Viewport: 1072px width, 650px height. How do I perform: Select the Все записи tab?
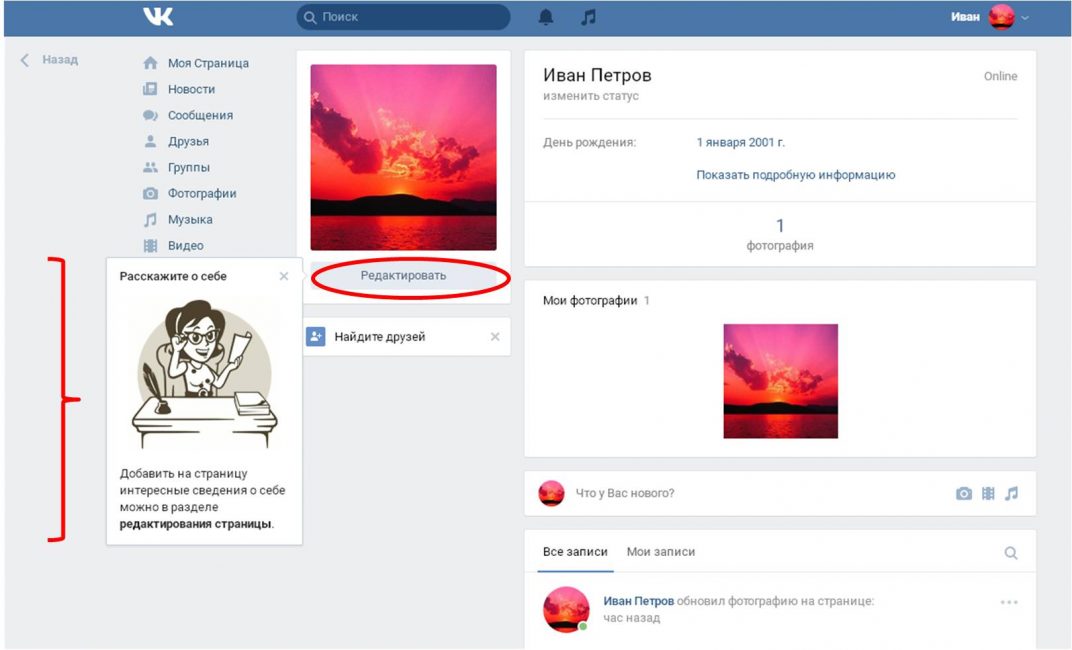575,552
